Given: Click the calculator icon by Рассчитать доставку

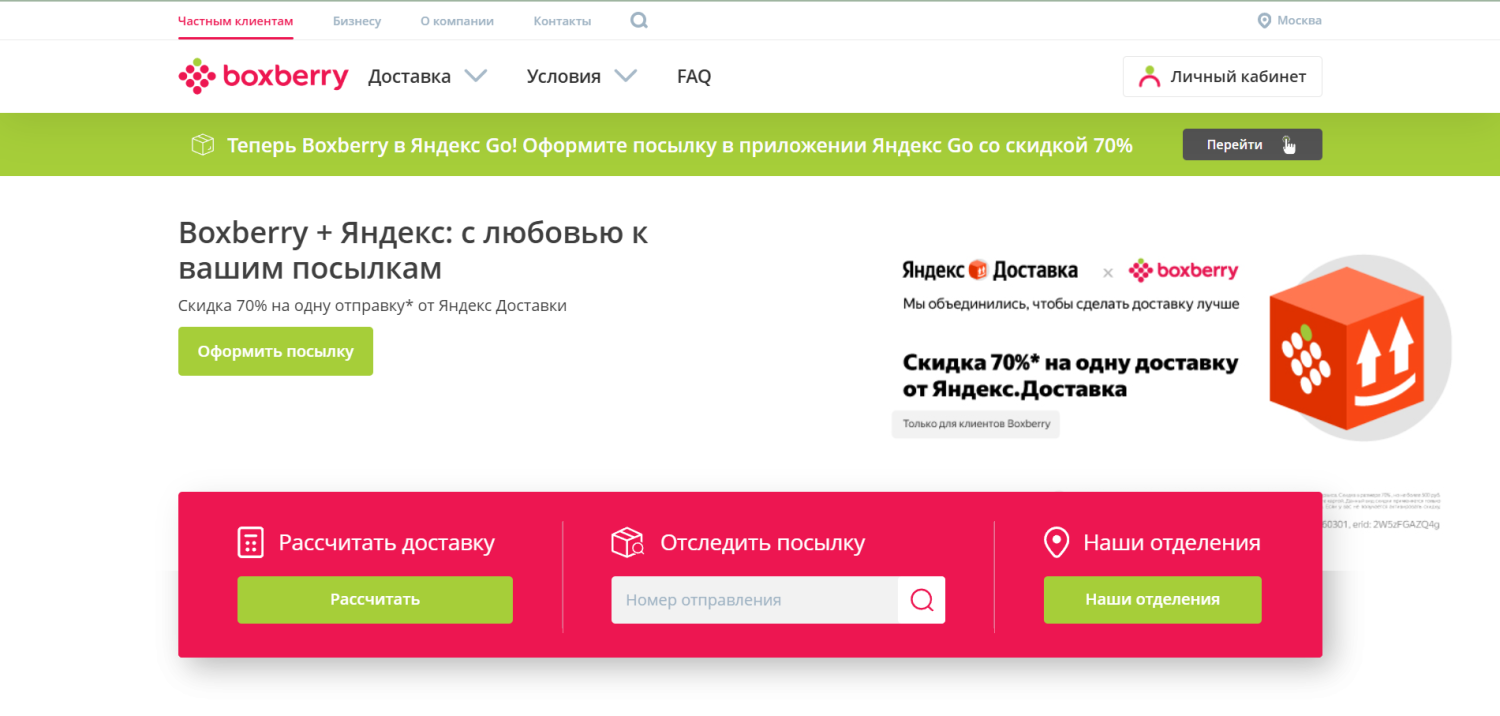Looking at the screenshot, I should coord(250,542).
